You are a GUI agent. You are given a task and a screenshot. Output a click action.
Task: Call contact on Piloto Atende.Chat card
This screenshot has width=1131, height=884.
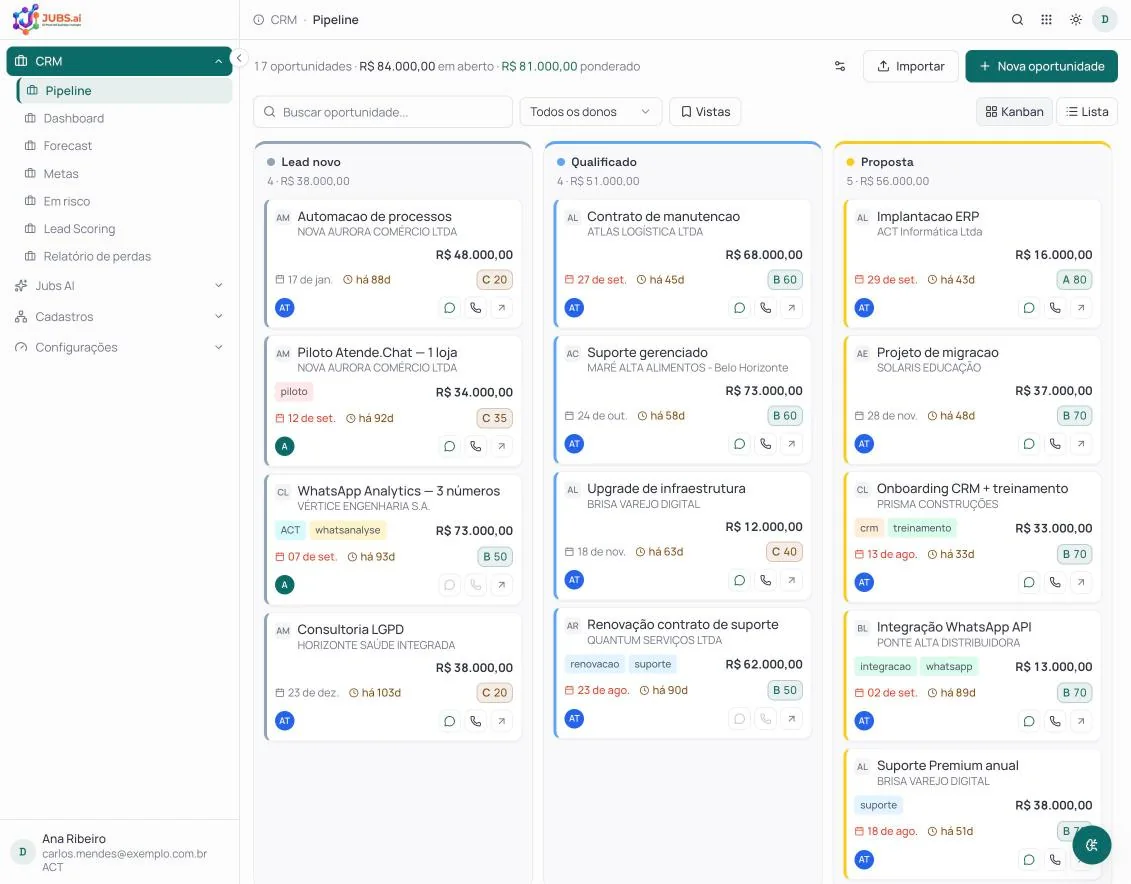[x=475, y=446]
